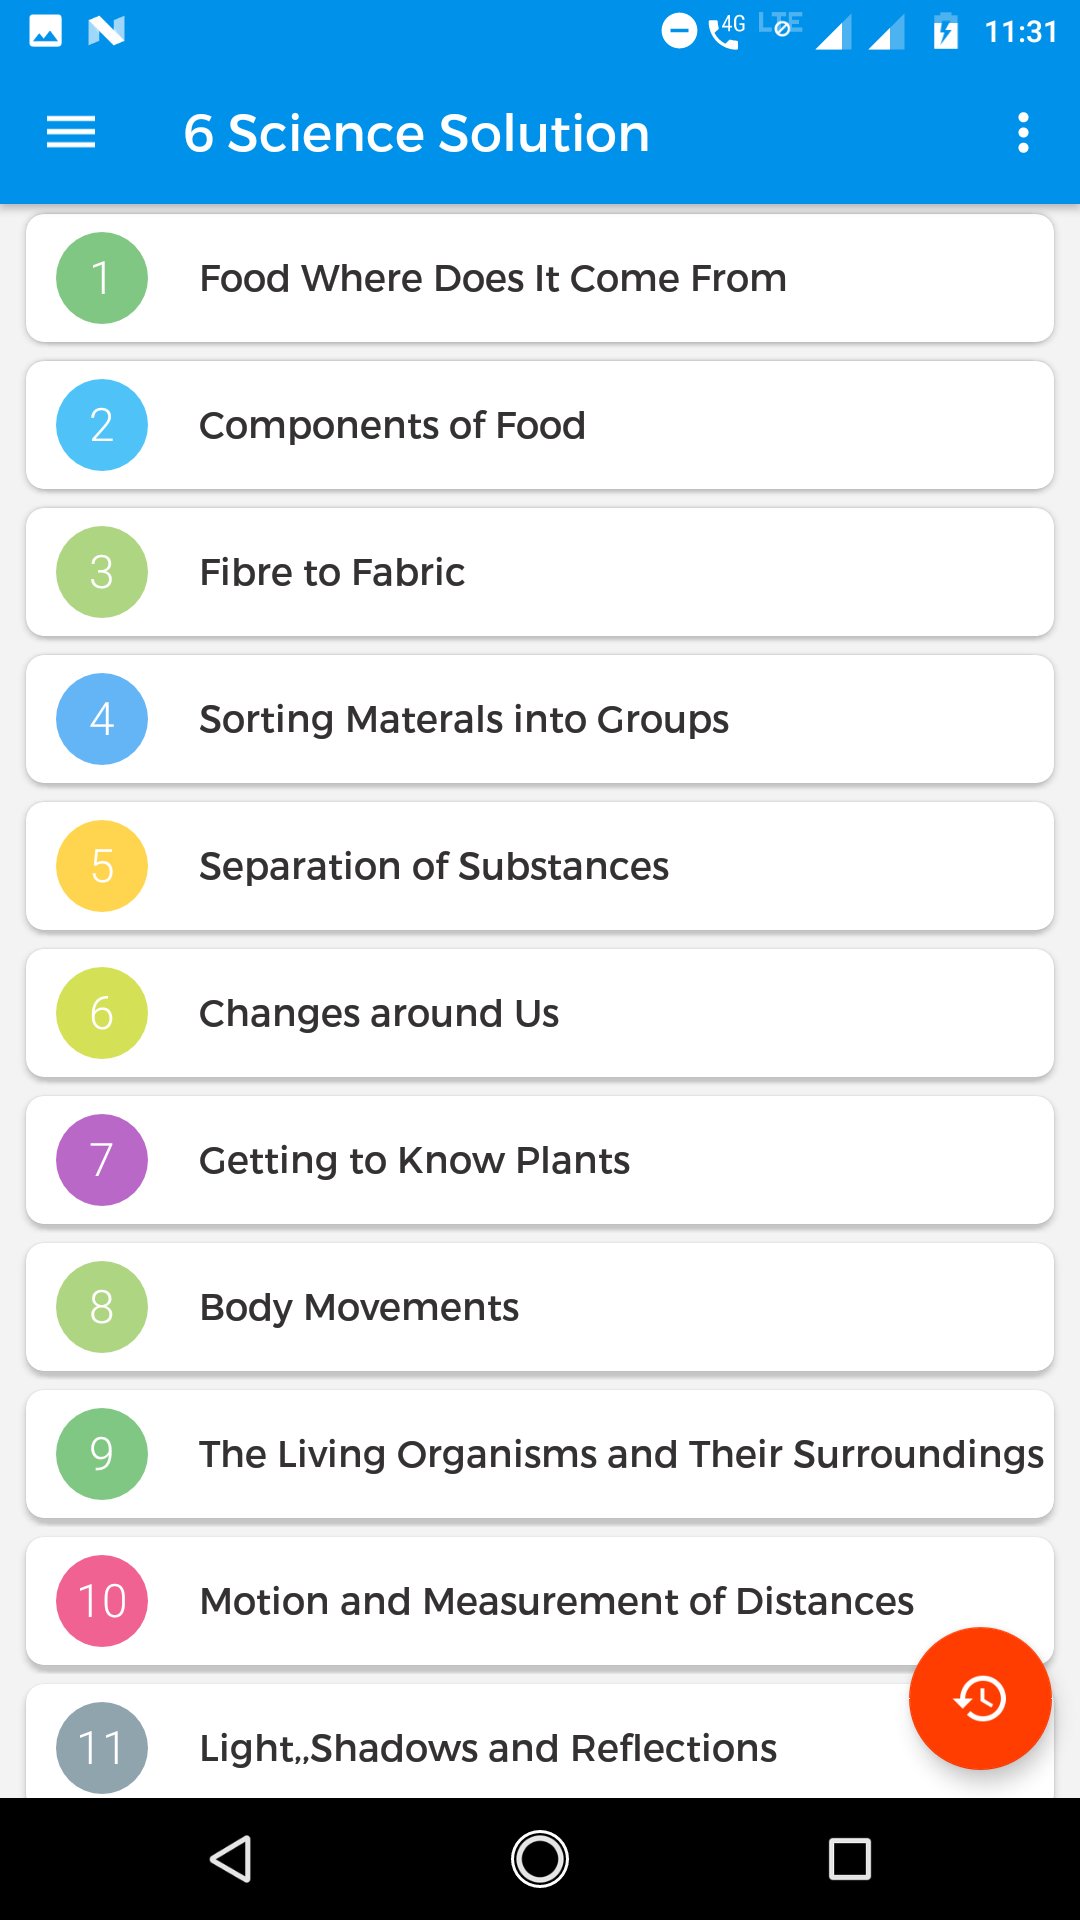This screenshot has height=1920, width=1080.
Task: Select Separation of Substances chapter
Action: coord(540,866)
